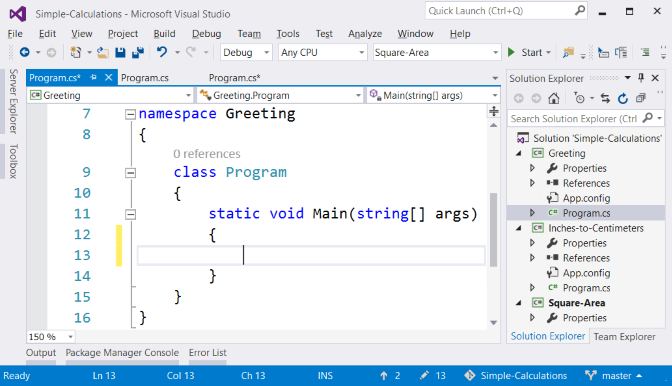
Task: Collapse the namespace Greeting code block
Action: click(130, 114)
